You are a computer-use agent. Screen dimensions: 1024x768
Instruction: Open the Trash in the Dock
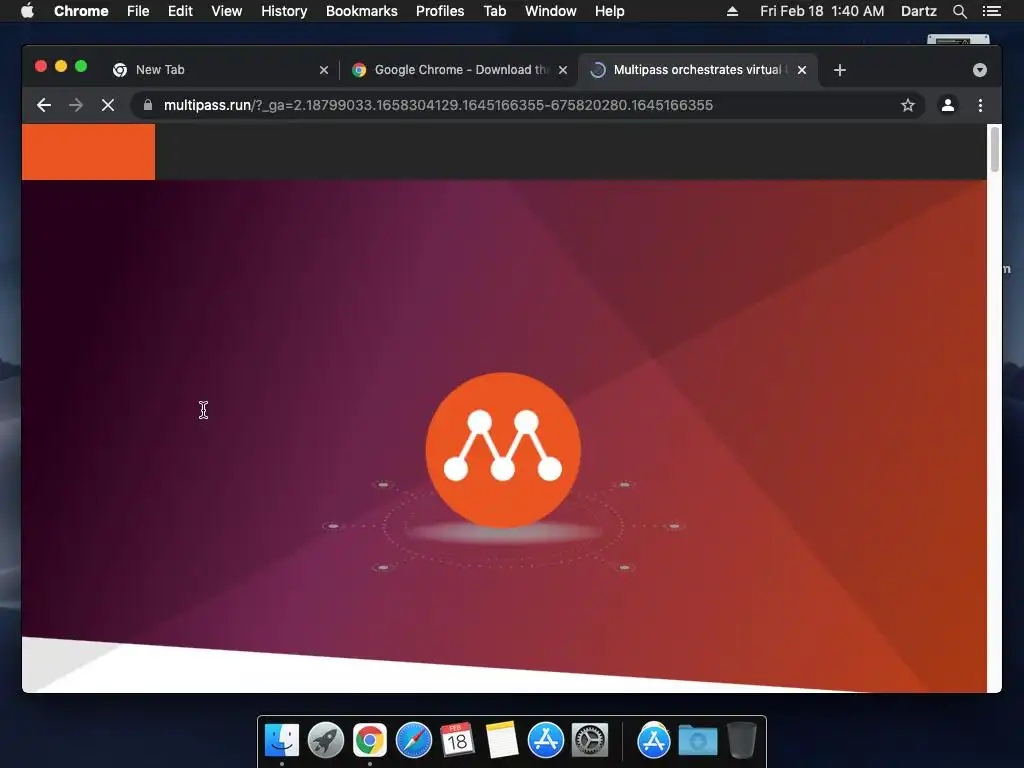742,740
